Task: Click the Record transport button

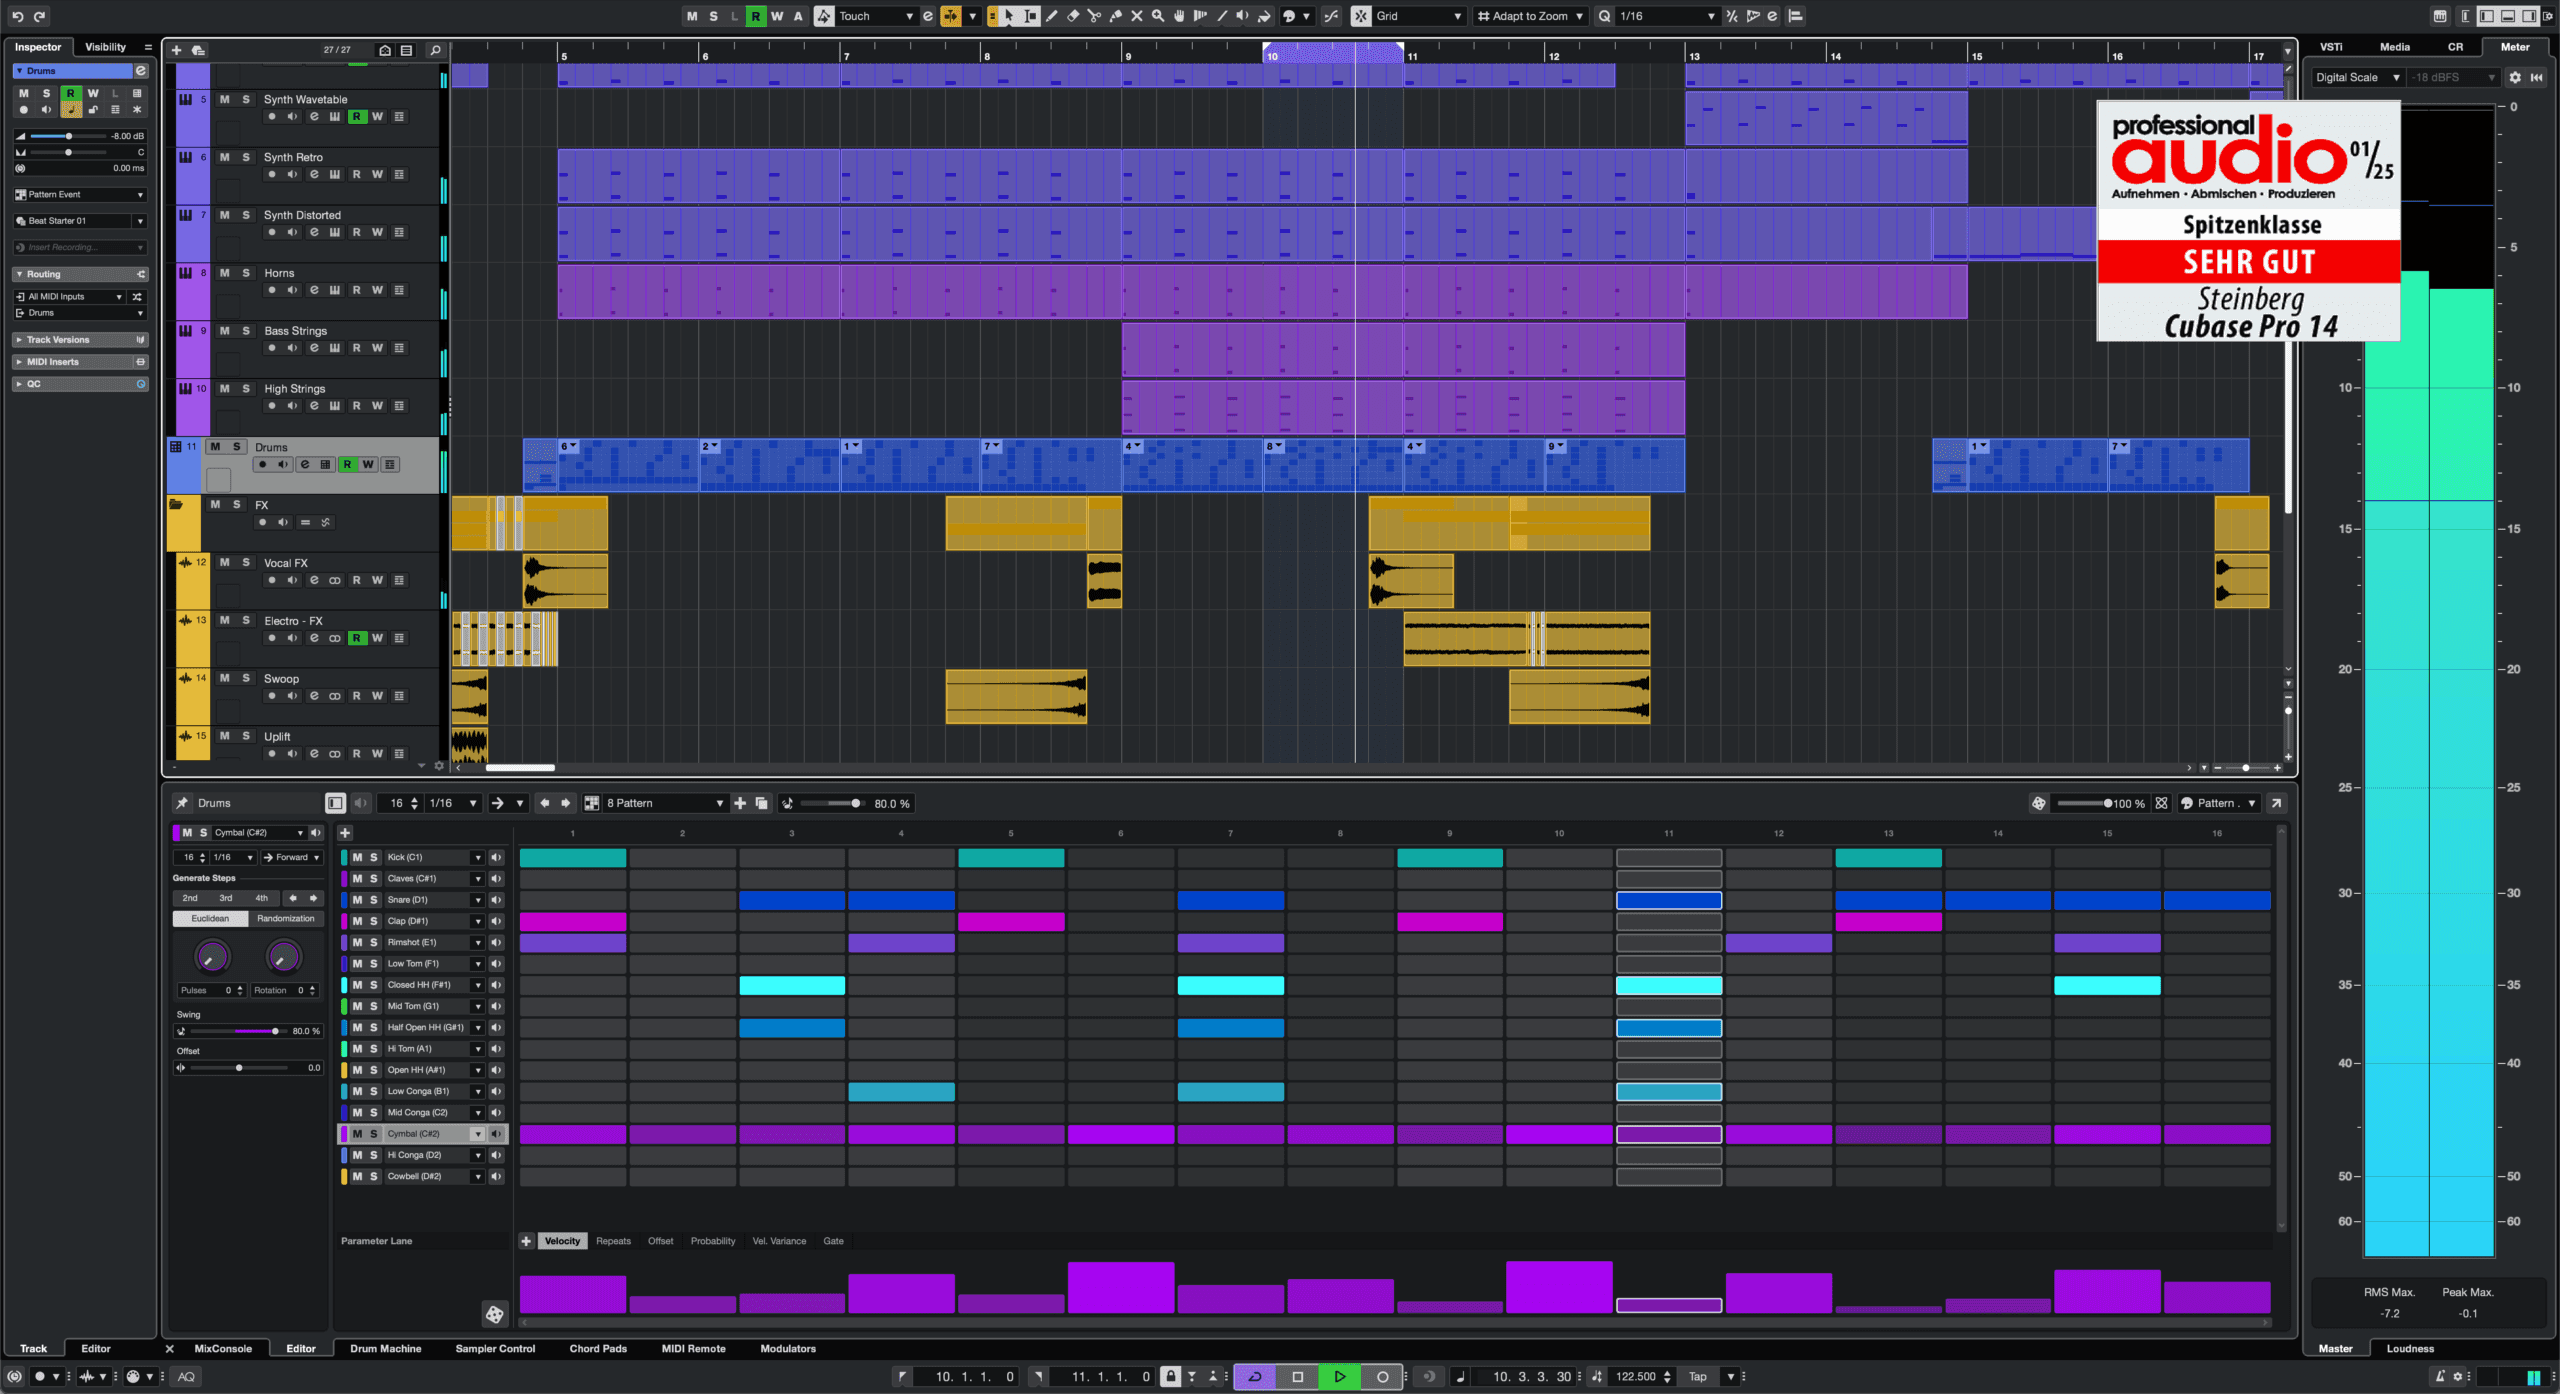Action: coord(1382,1377)
